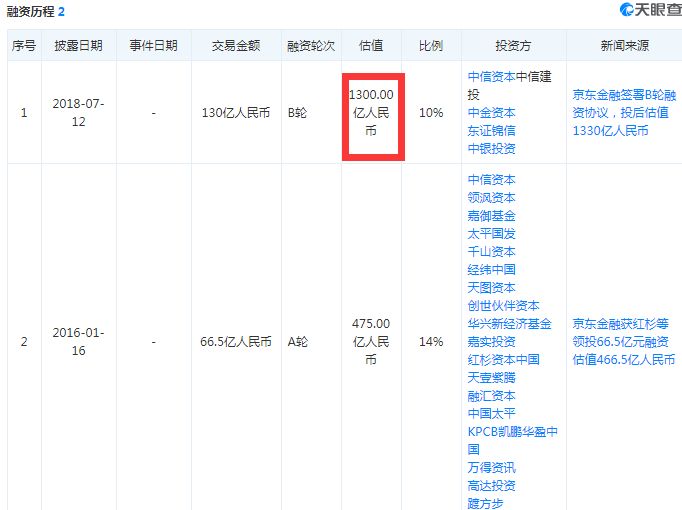Open investor link 东证锦信

click(x=491, y=130)
